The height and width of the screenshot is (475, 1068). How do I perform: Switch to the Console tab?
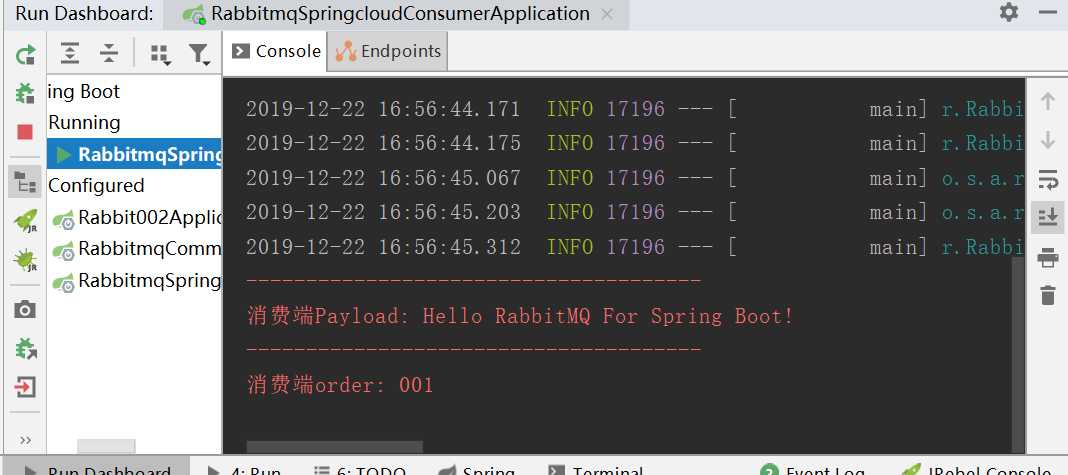coord(277,51)
